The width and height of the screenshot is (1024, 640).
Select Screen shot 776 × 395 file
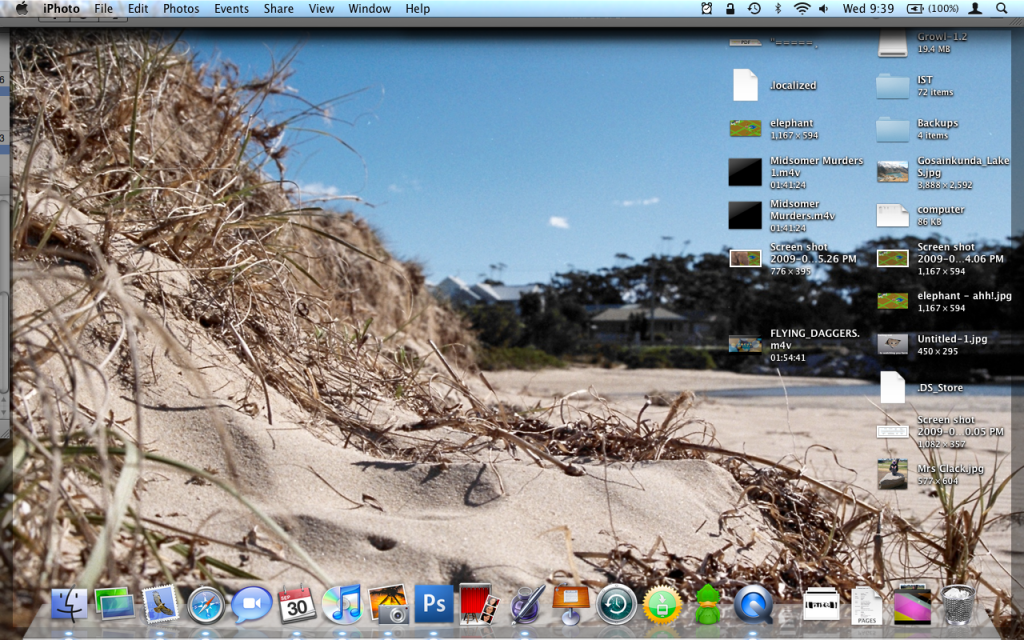(745, 259)
